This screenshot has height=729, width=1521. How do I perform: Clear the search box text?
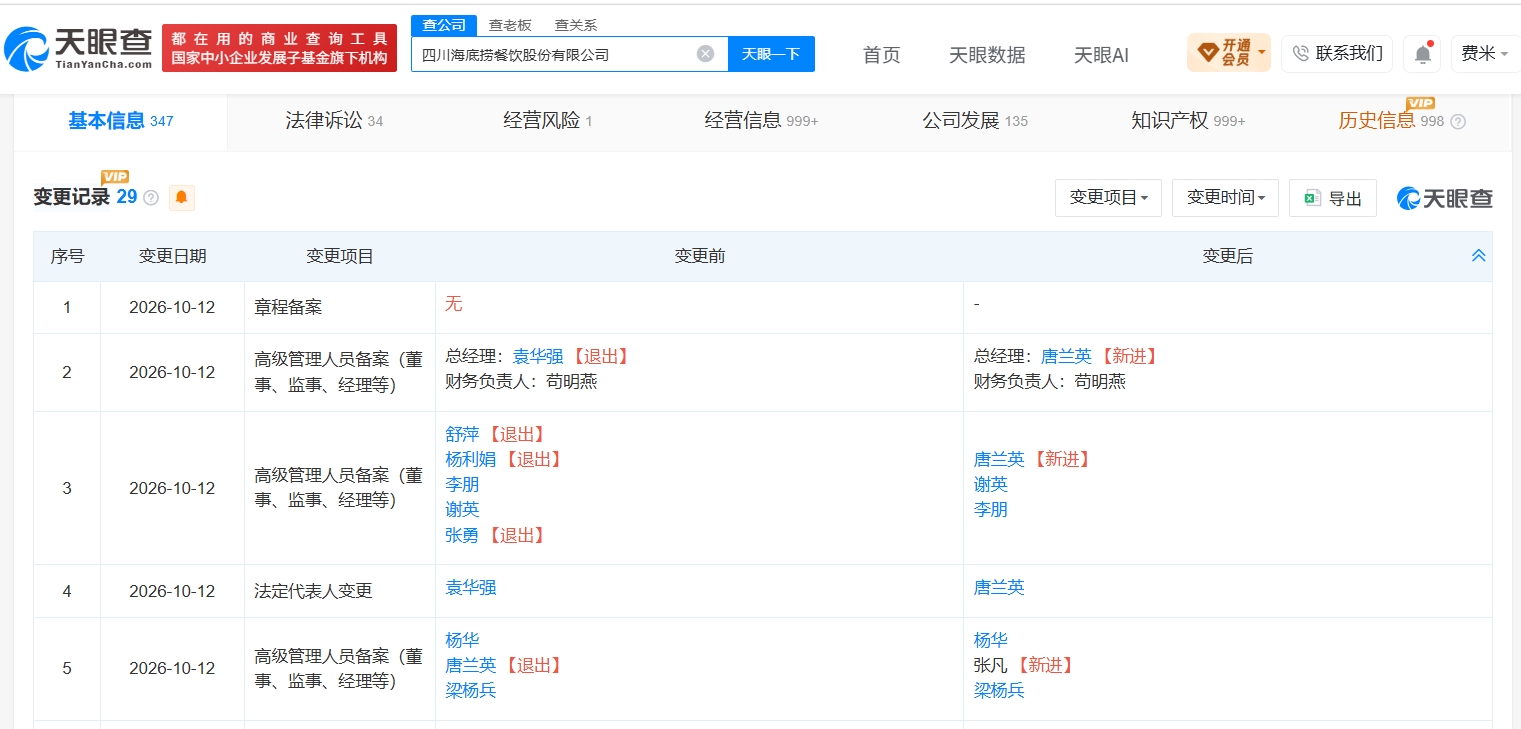coord(705,54)
